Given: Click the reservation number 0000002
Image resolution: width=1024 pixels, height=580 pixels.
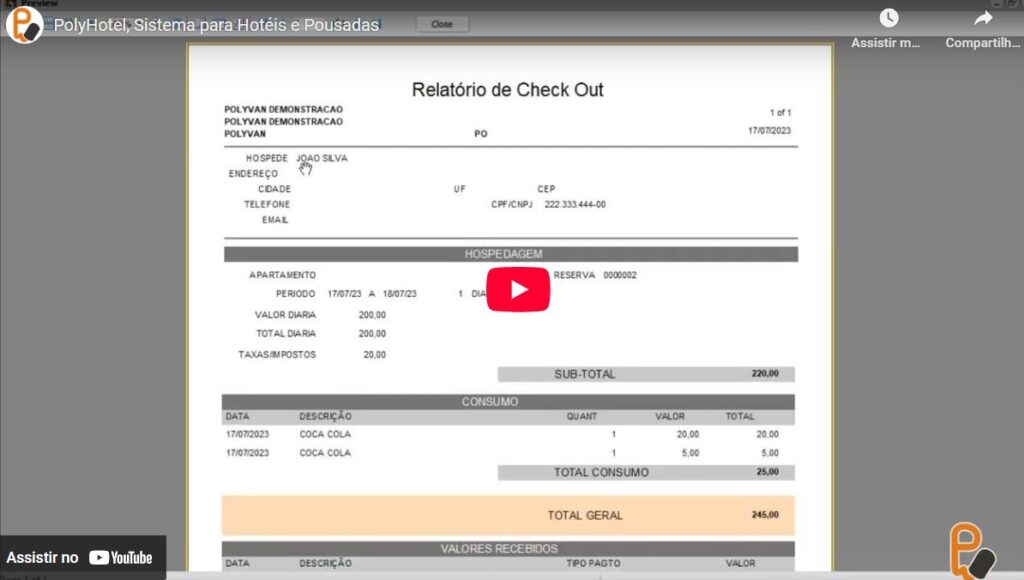Looking at the screenshot, I should [620, 275].
